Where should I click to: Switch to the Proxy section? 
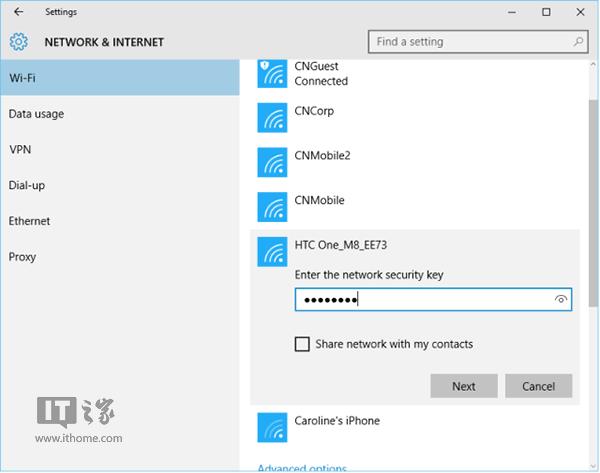pyautogui.click(x=22, y=257)
